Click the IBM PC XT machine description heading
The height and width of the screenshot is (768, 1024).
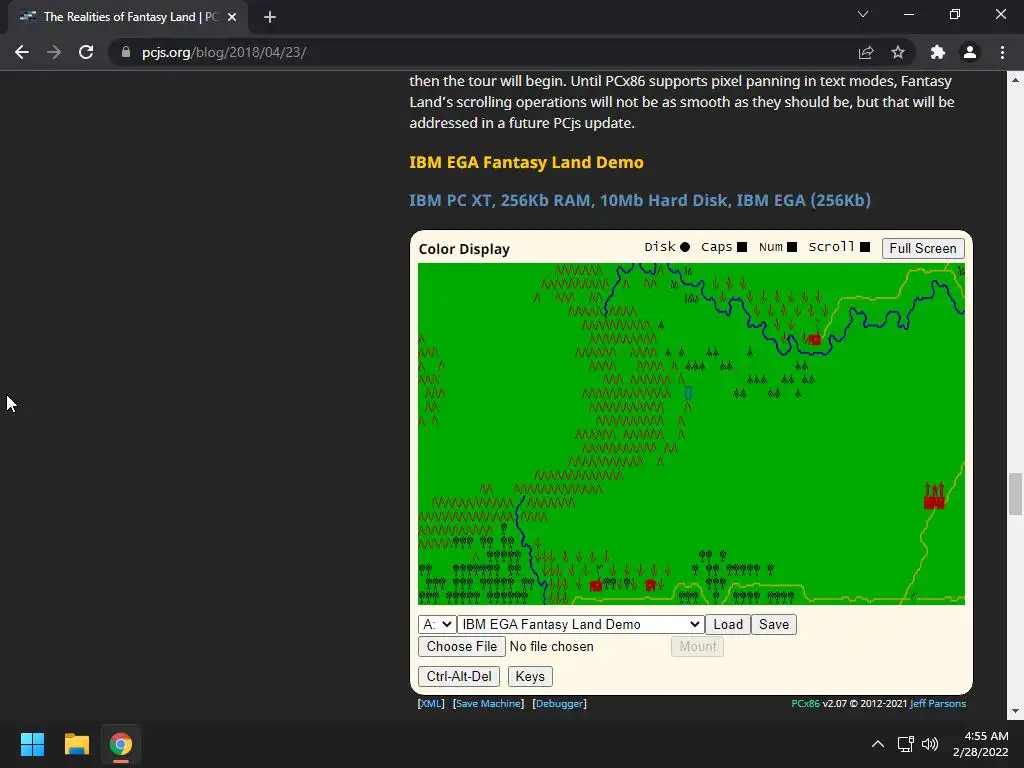click(640, 200)
